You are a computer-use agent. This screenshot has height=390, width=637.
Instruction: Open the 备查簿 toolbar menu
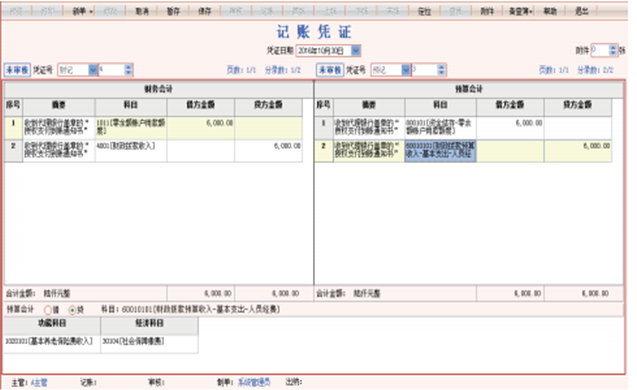coord(521,11)
